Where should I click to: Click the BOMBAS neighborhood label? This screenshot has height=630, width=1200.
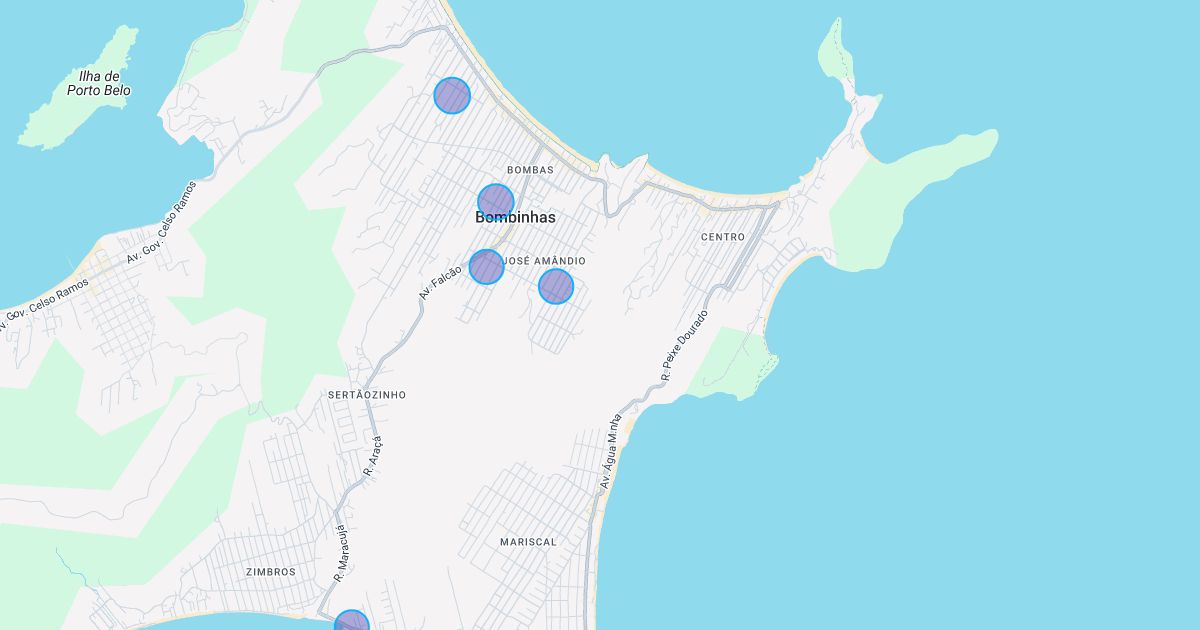530,170
